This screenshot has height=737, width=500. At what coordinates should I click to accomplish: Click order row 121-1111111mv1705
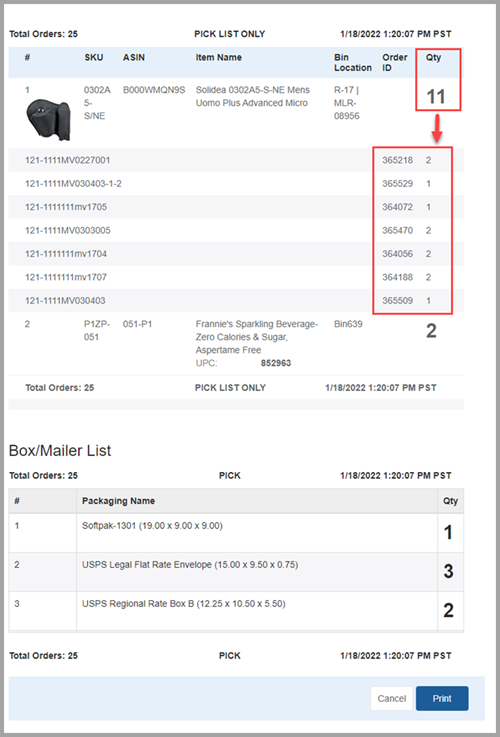(x=236, y=207)
